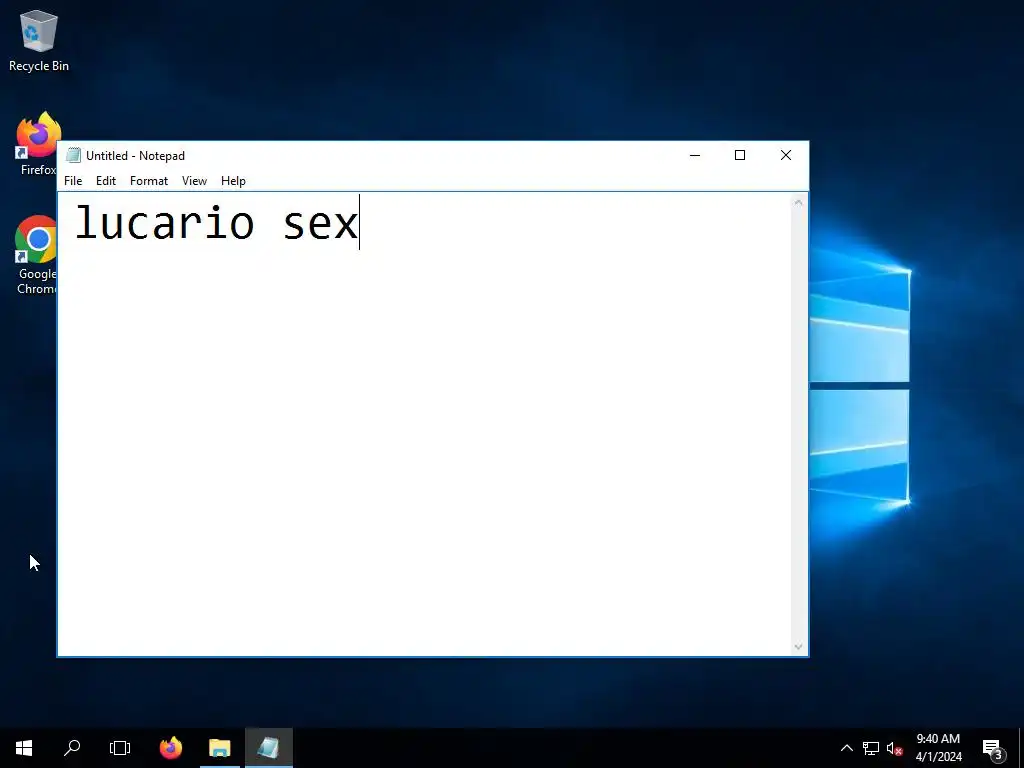Maximize the Notepad window
The width and height of the screenshot is (1024, 768).
coord(740,155)
